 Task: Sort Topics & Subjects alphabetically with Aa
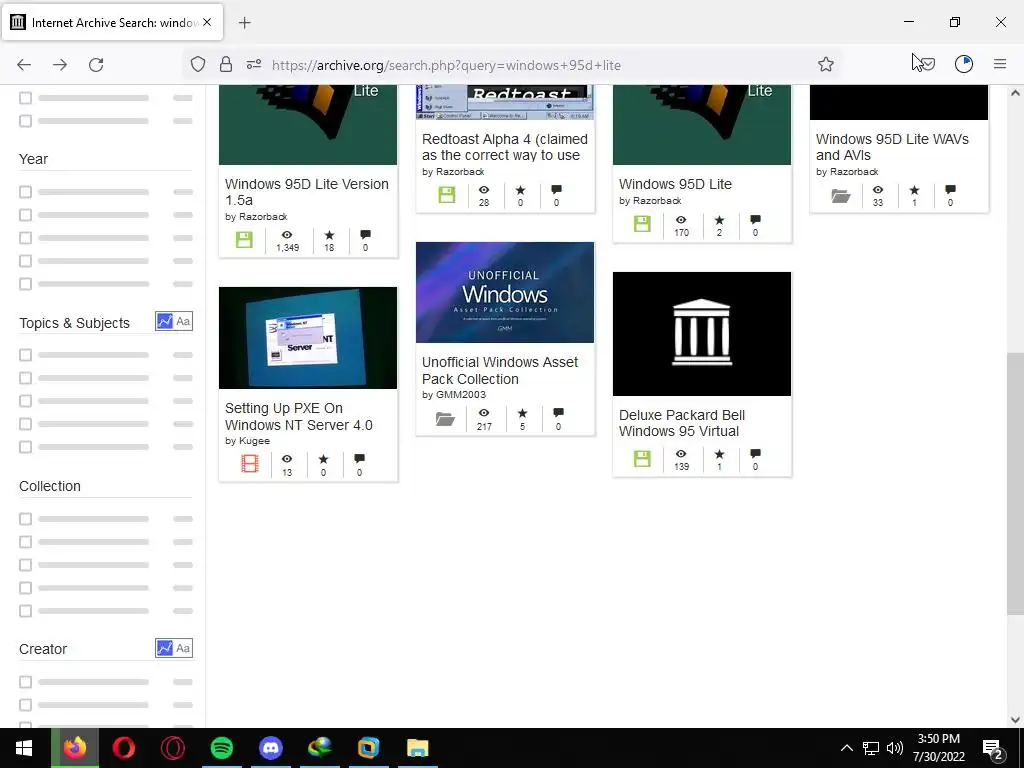(183, 321)
